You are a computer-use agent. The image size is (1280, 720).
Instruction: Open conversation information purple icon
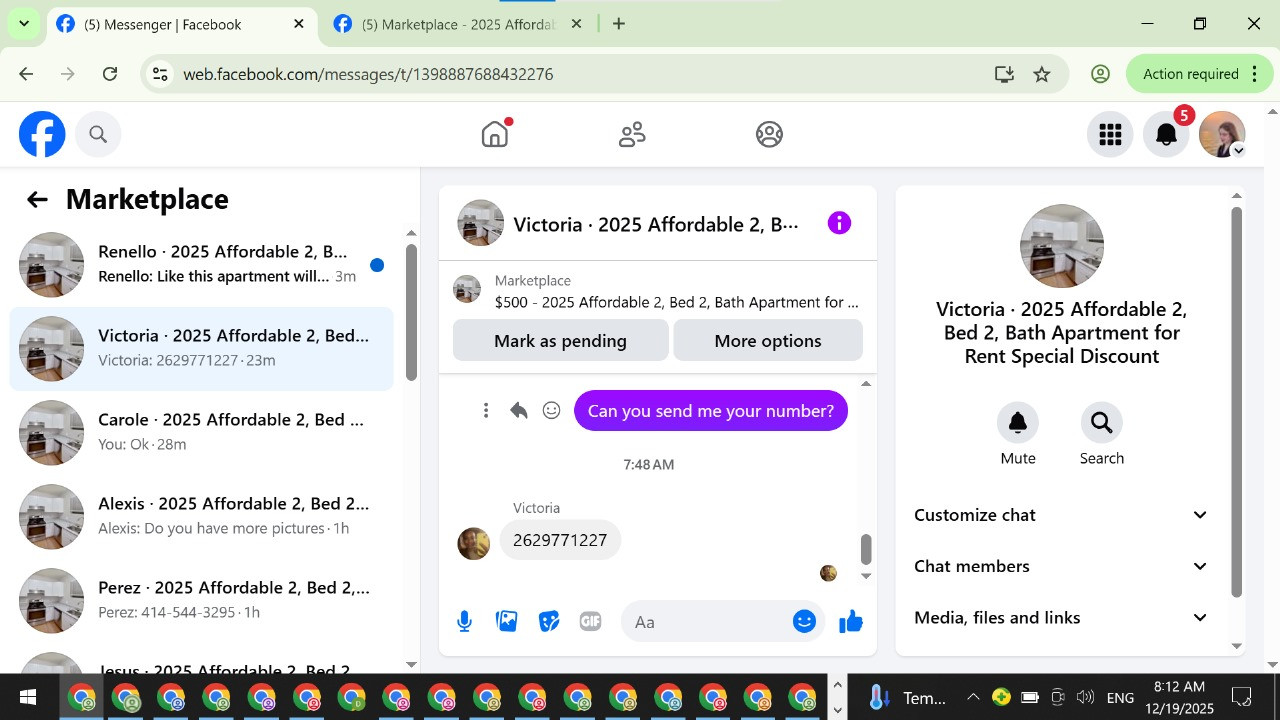click(839, 223)
